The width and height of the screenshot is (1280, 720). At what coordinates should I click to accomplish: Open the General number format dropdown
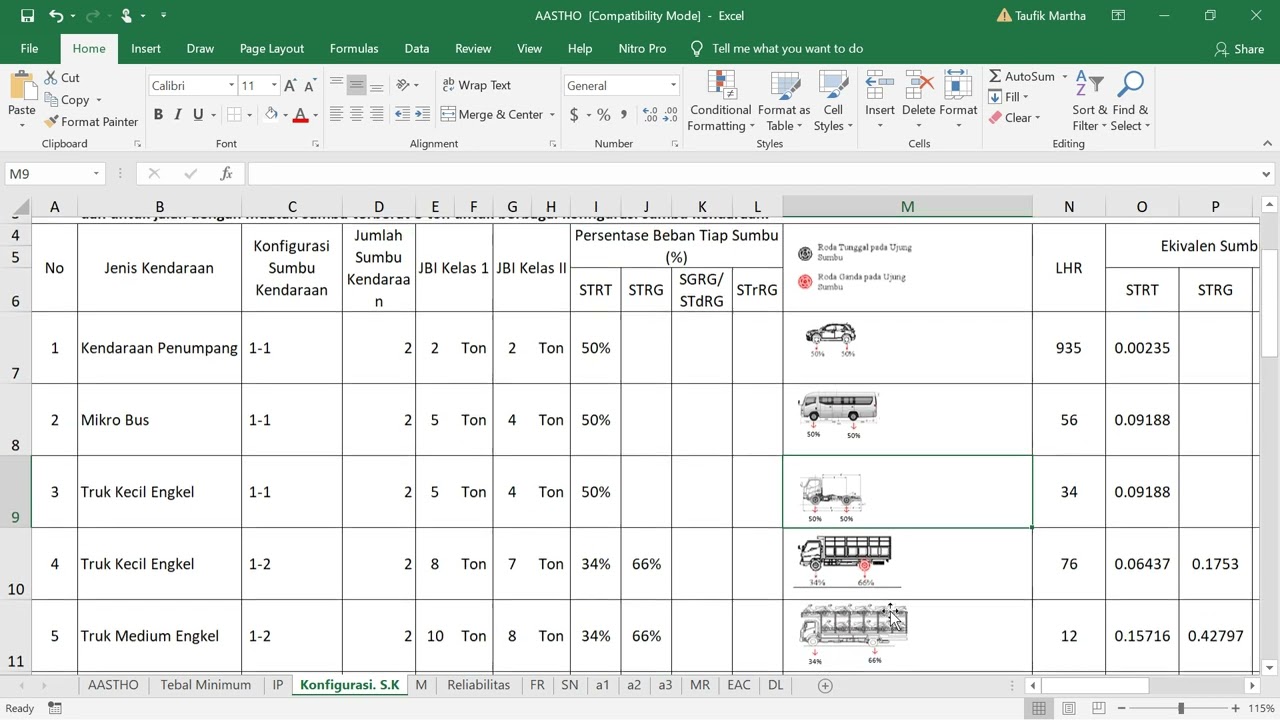[x=673, y=86]
